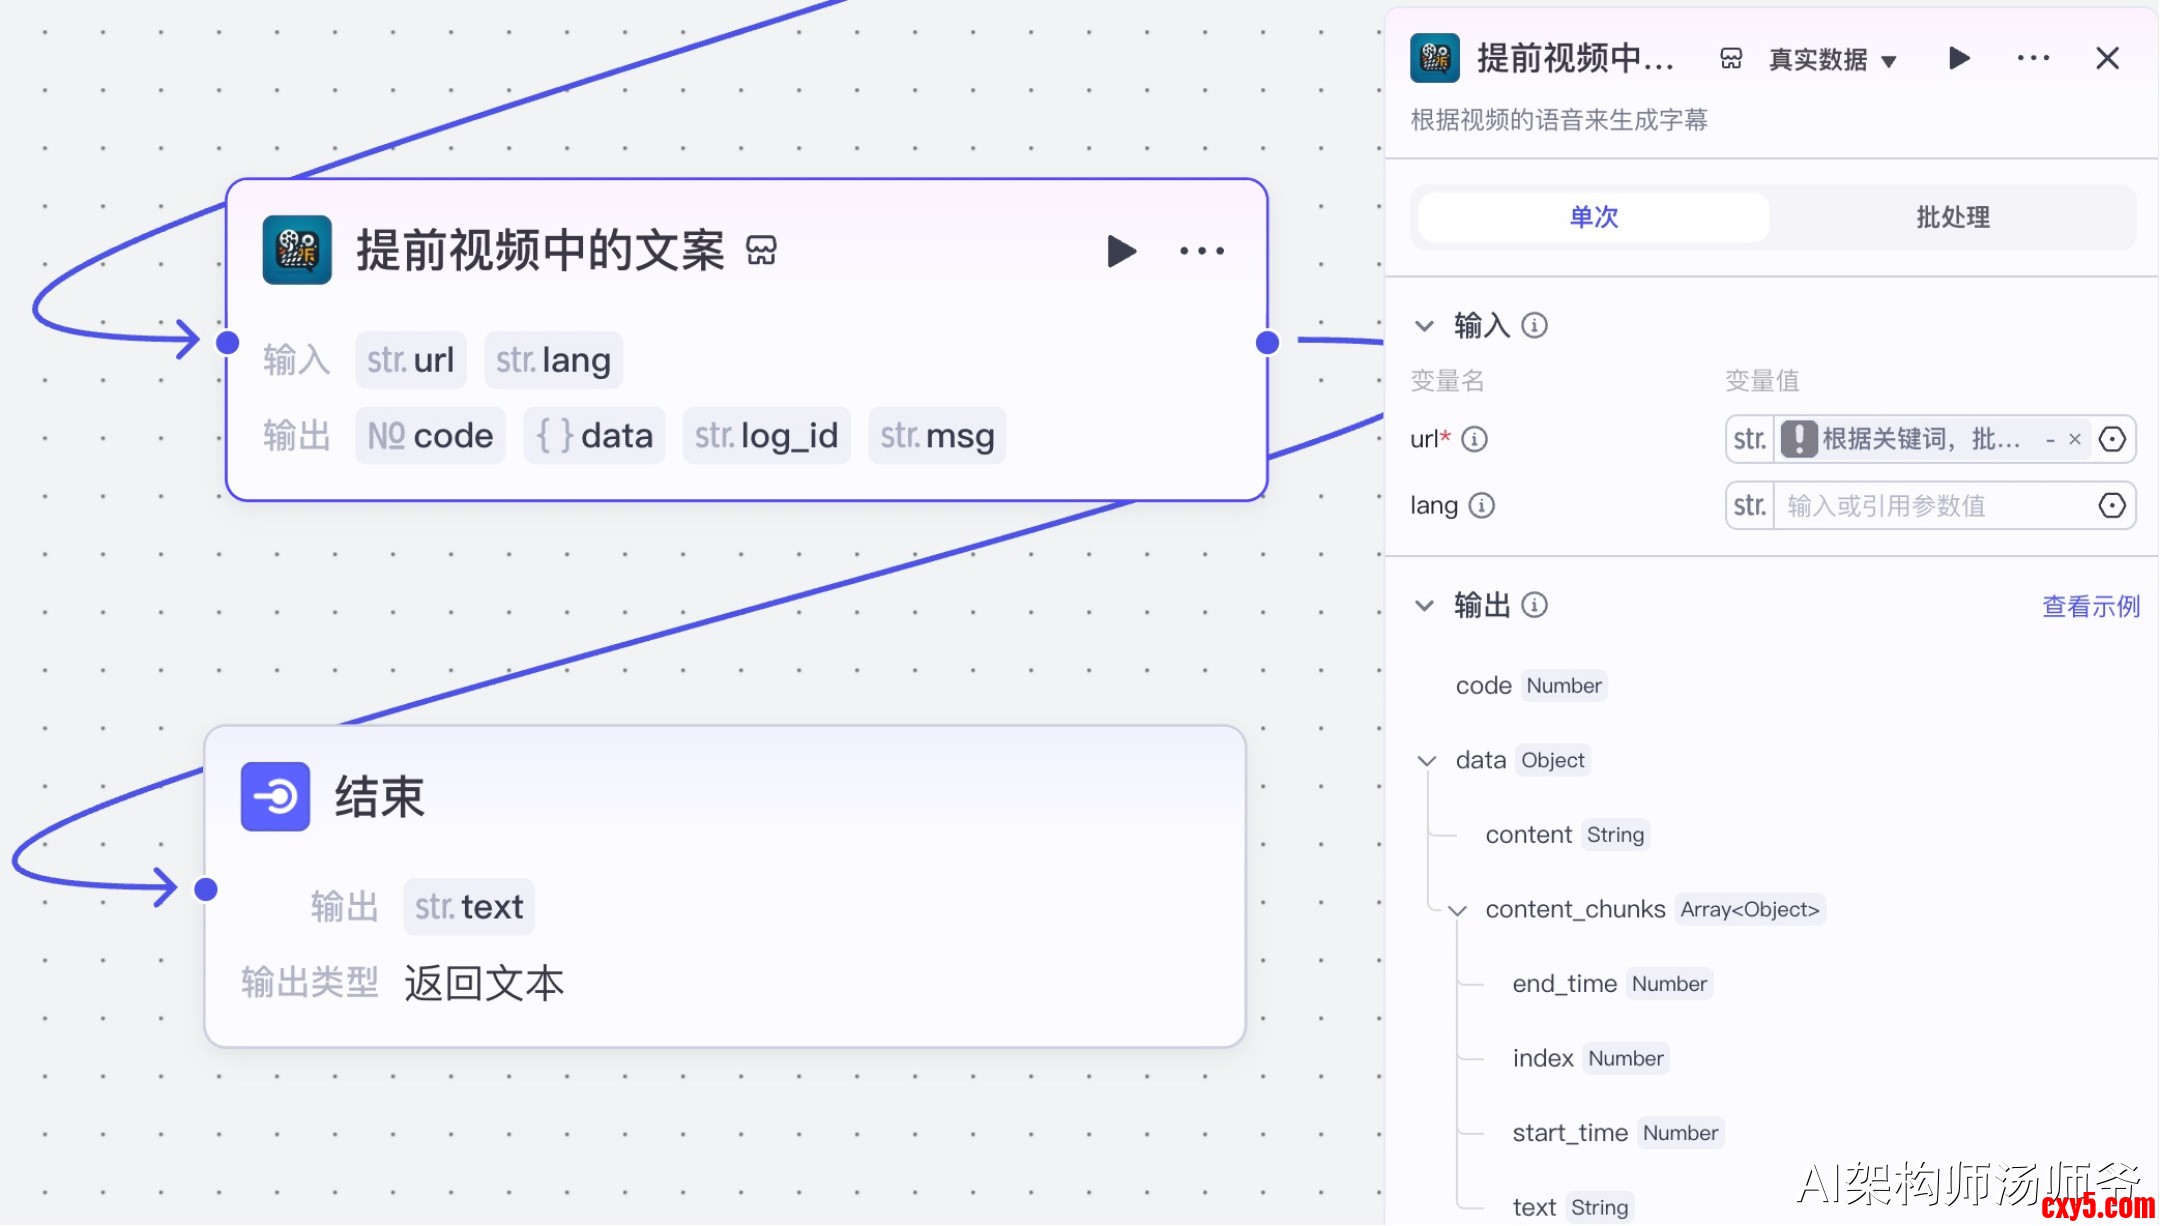Select the 单次 tab
Image resolution: width=2160 pixels, height=1226 pixels.
tap(1593, 217)
